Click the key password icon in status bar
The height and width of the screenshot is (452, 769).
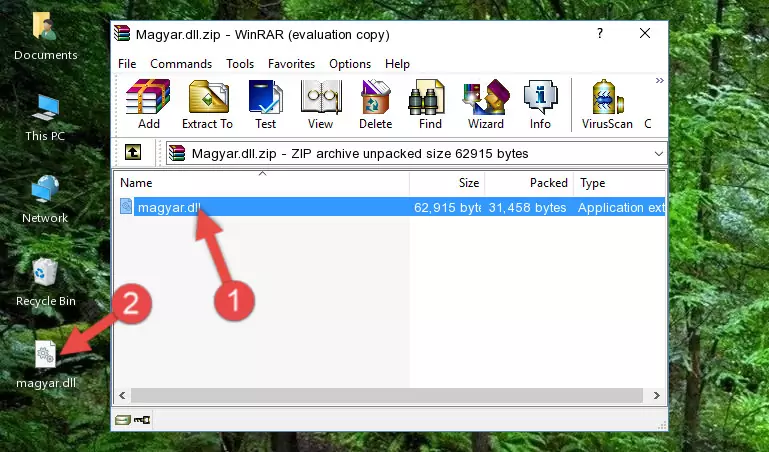pos(142,420)
